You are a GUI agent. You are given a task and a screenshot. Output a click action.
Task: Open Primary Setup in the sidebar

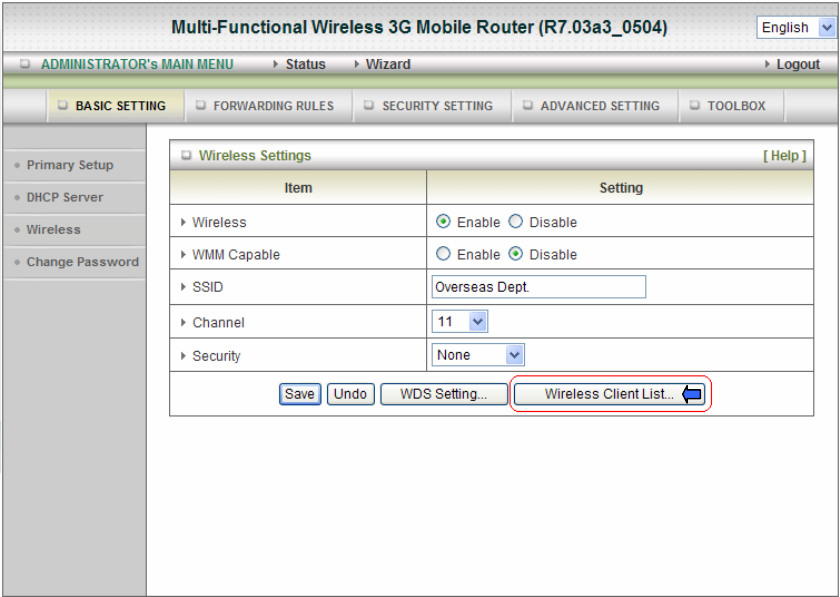coord(70,165)
